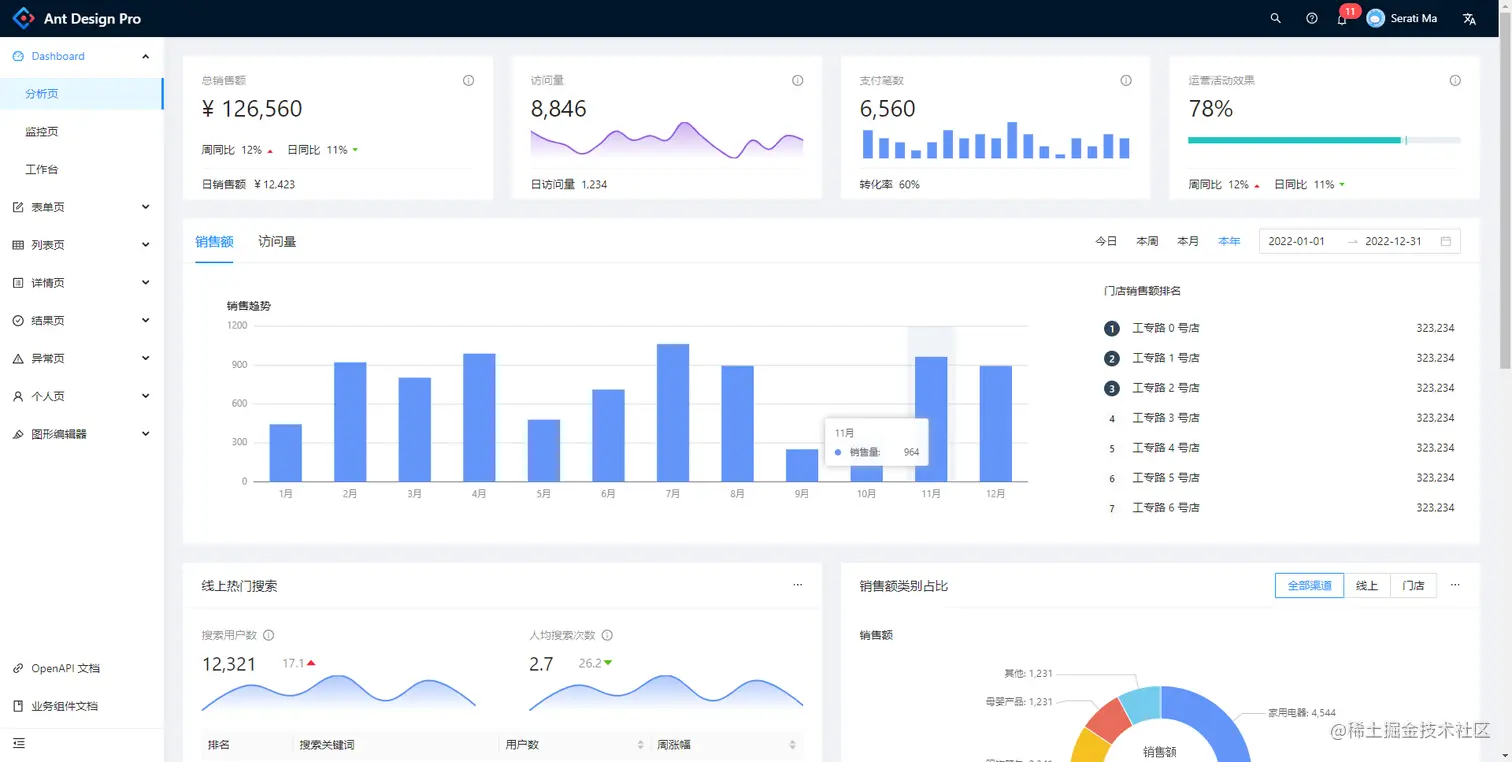Open more options on 销售额类别占比 card

coord(1455,585)
